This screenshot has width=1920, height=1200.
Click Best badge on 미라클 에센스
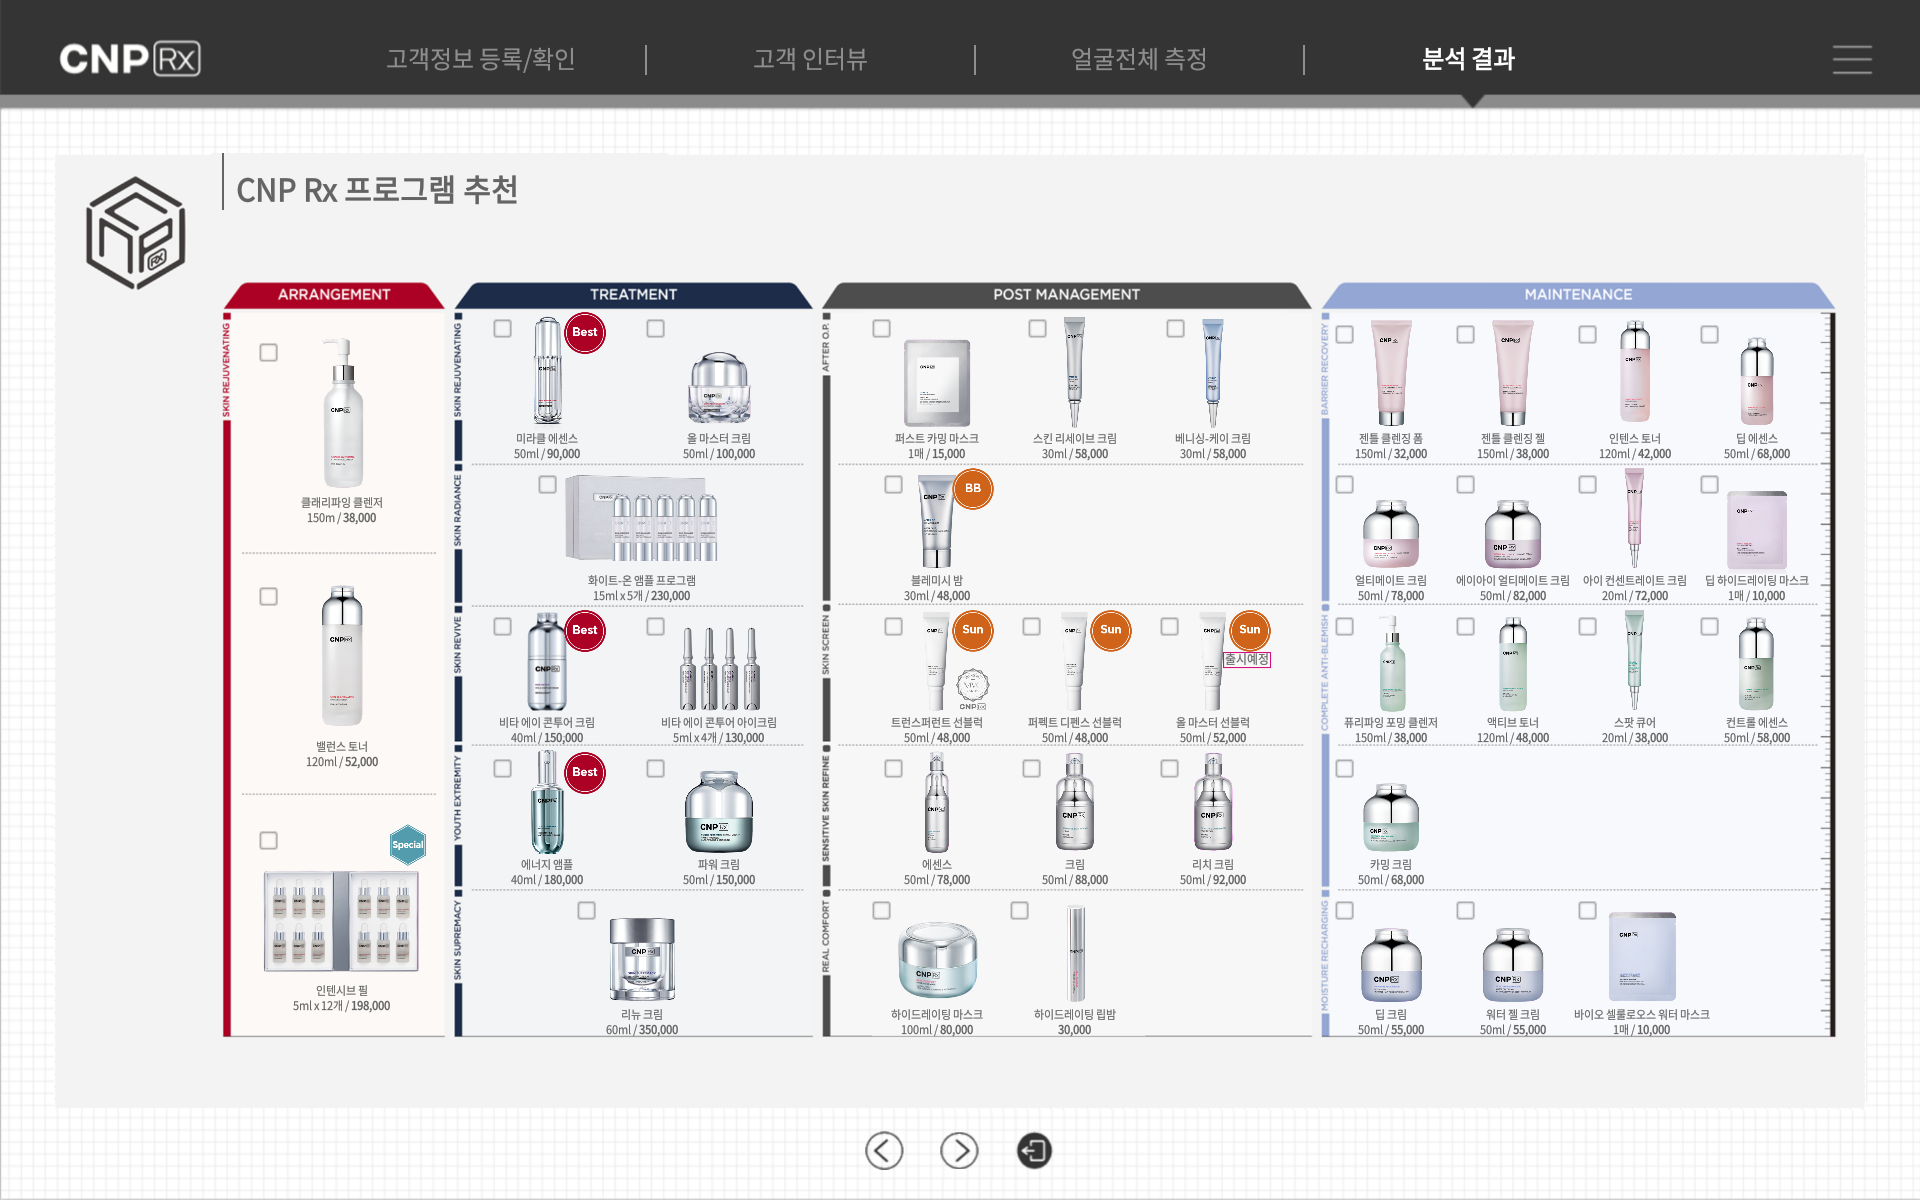(x=585, y=333)
